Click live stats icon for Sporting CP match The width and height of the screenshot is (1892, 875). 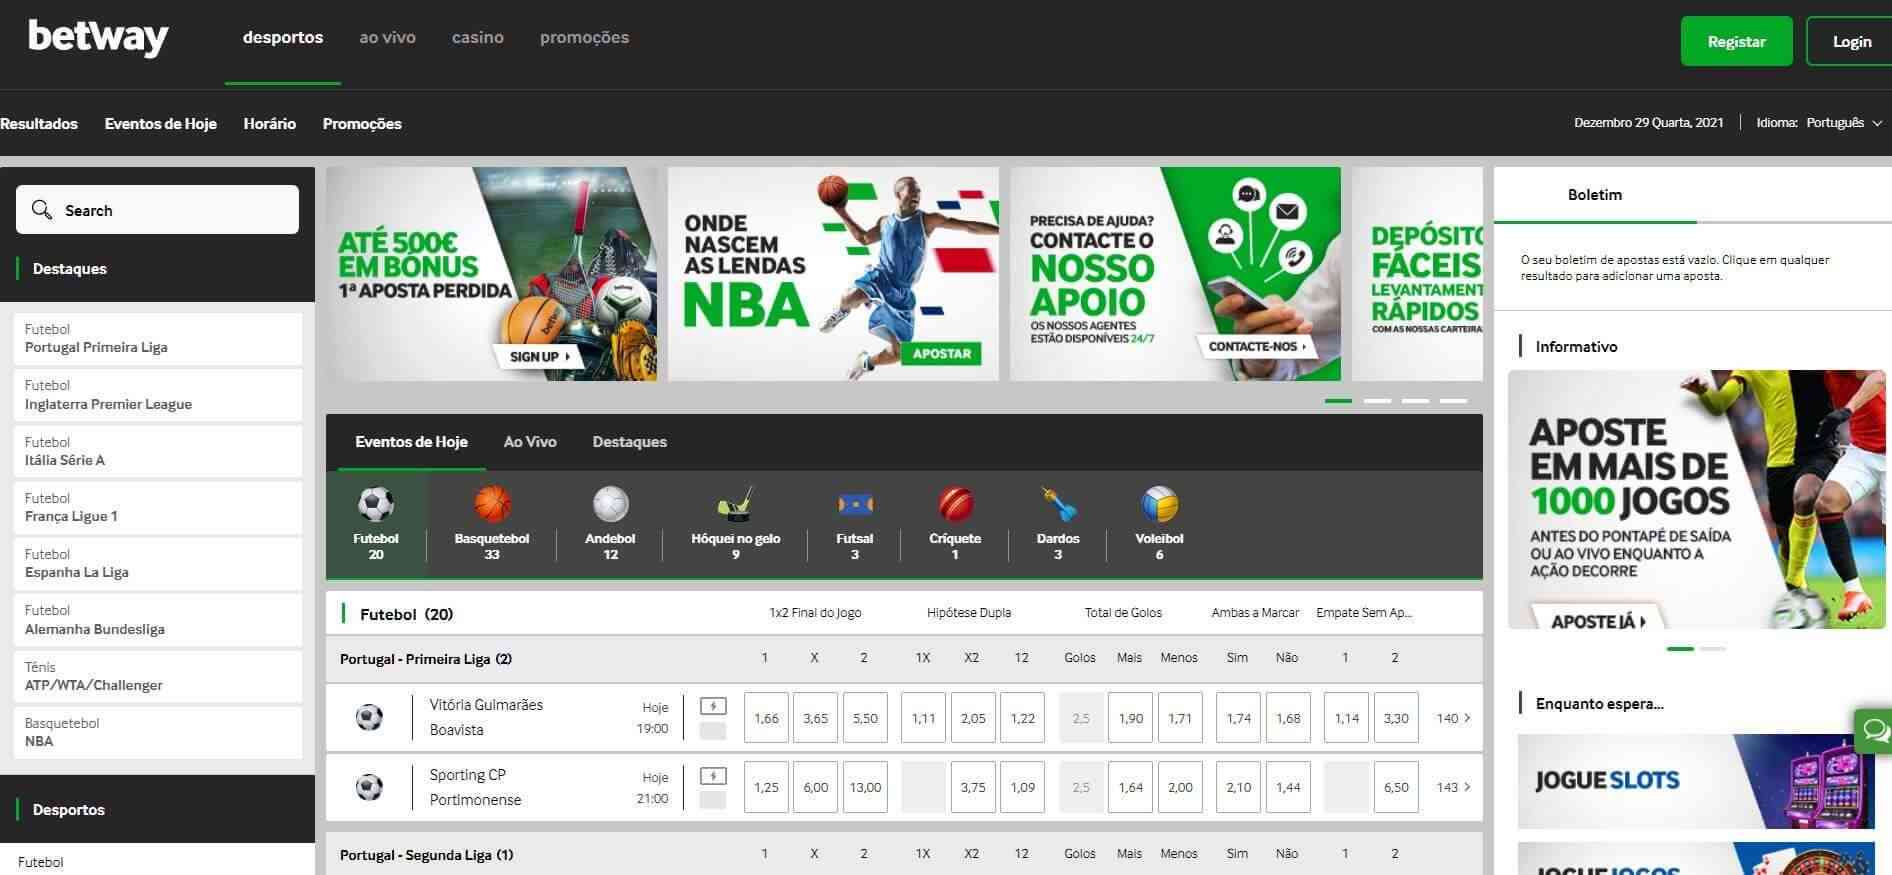[713, 776]
